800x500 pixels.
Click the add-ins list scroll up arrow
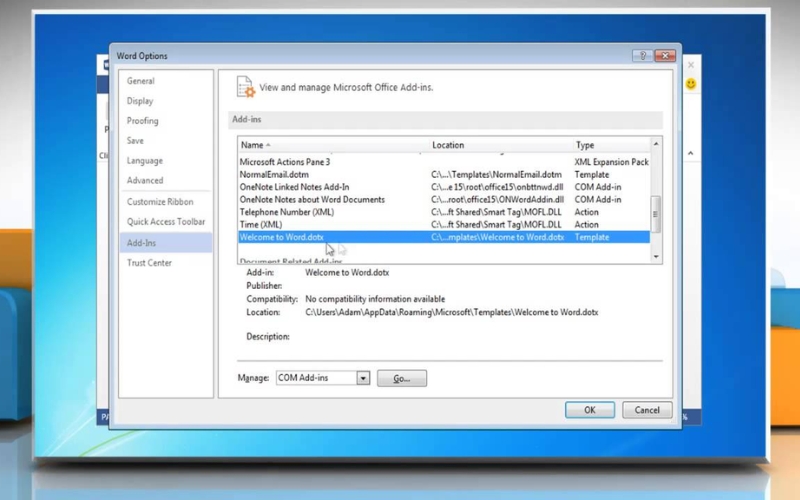[656, 144]
